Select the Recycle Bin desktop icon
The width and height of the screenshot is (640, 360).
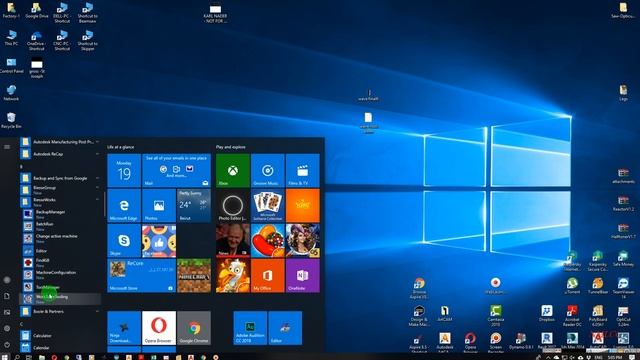pos(11,120)
